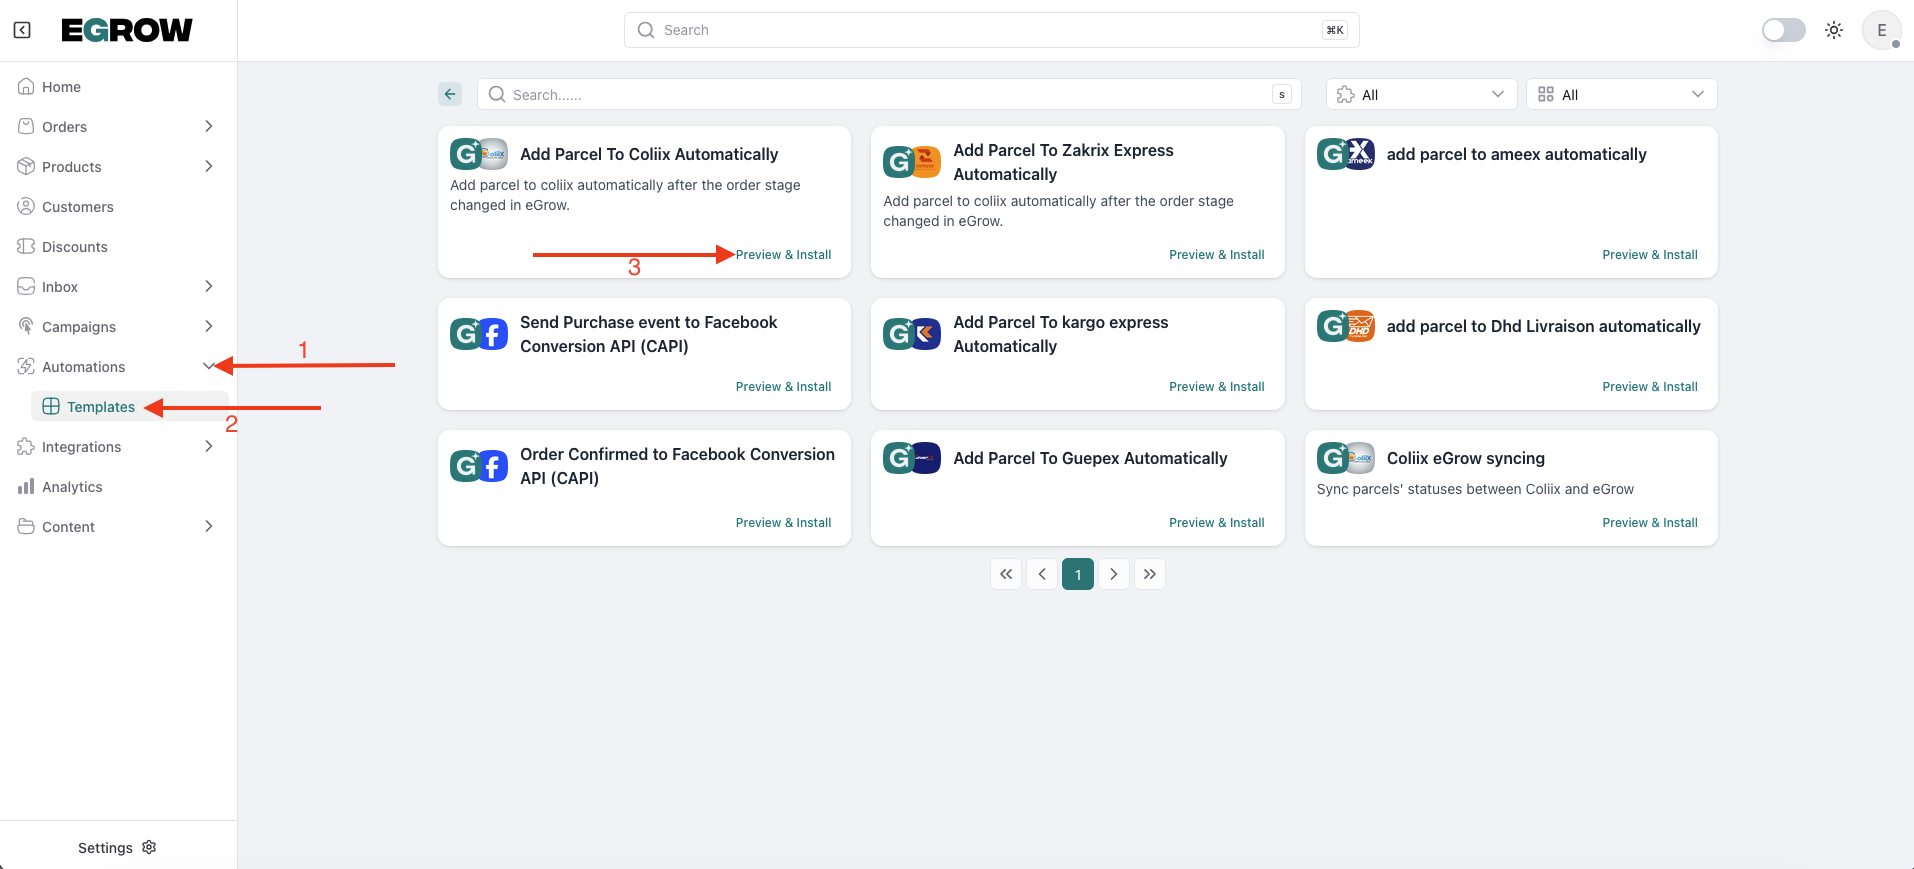Select page 1 in pagination
Viewport: 1914px width, 869px height.
[x=1078, y=574]
